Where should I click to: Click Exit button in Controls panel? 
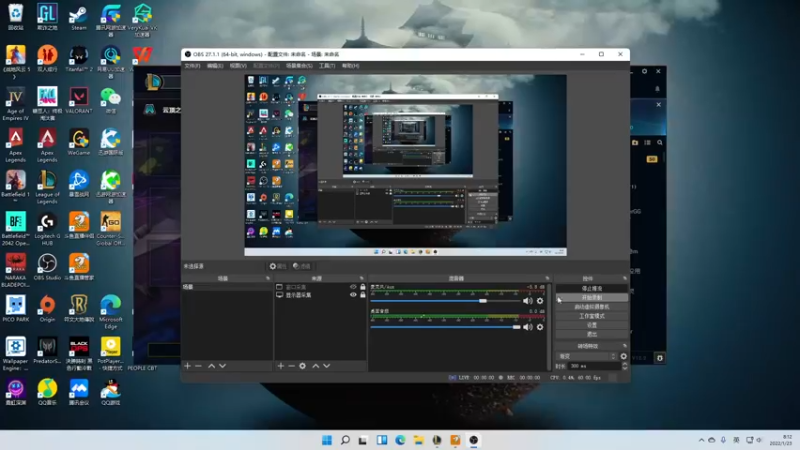592,334
